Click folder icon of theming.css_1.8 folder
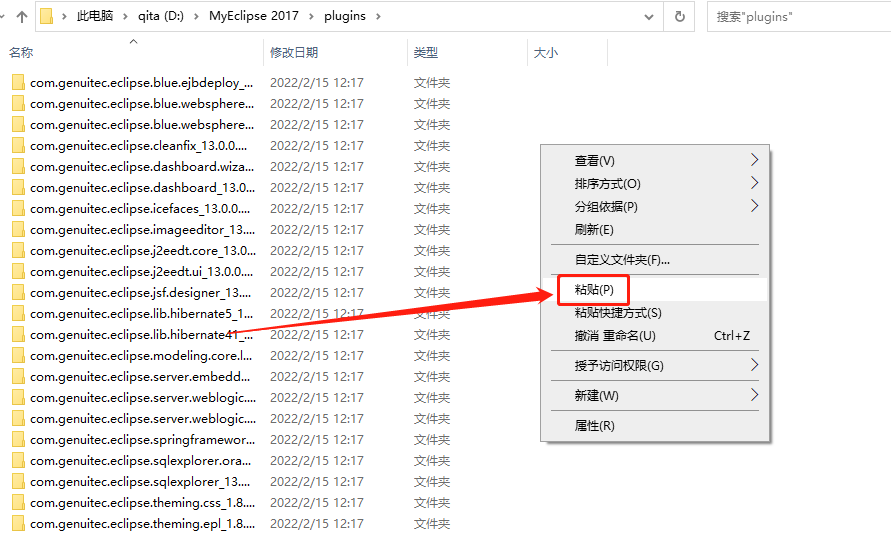Screen dimensions: 891x536 pos(18,502)
